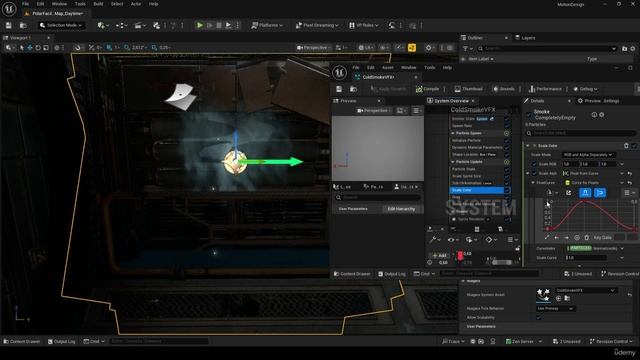Open the Platforms dropdown
This screenshot has height=360, width=640.
click(267, 25)
